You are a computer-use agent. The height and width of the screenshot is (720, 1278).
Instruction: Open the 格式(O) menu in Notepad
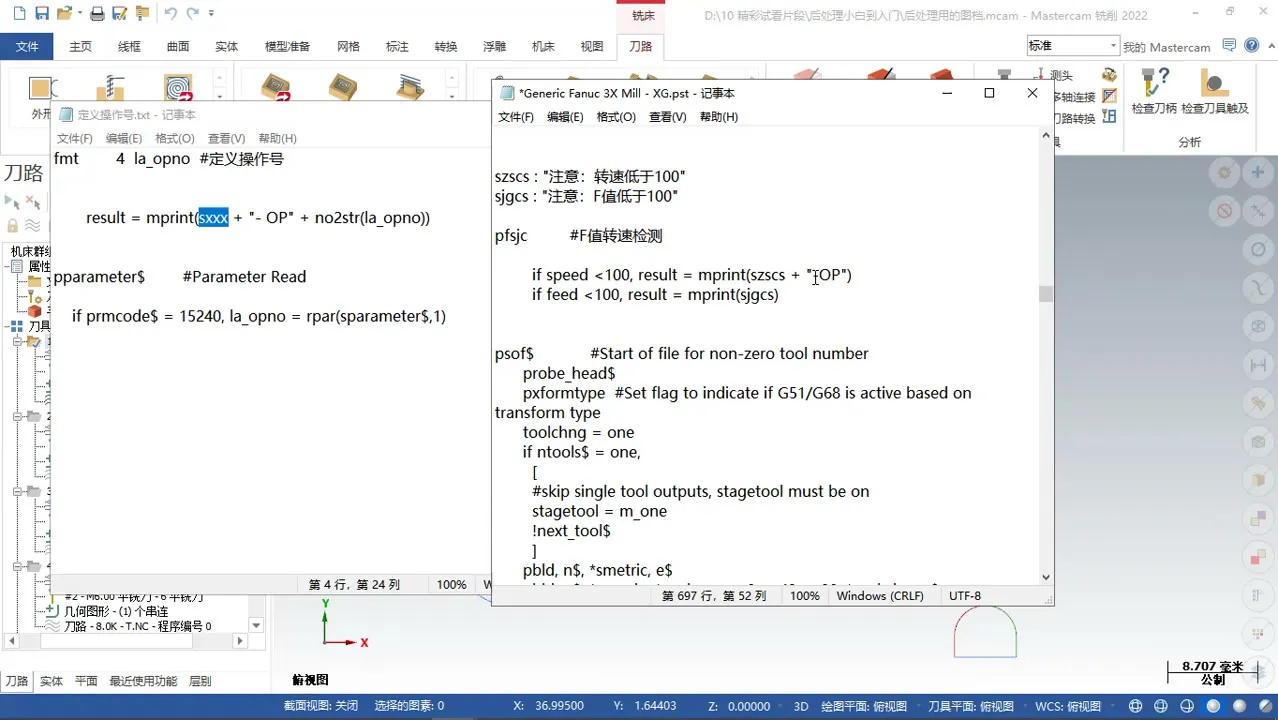click(x=617, y=116)
